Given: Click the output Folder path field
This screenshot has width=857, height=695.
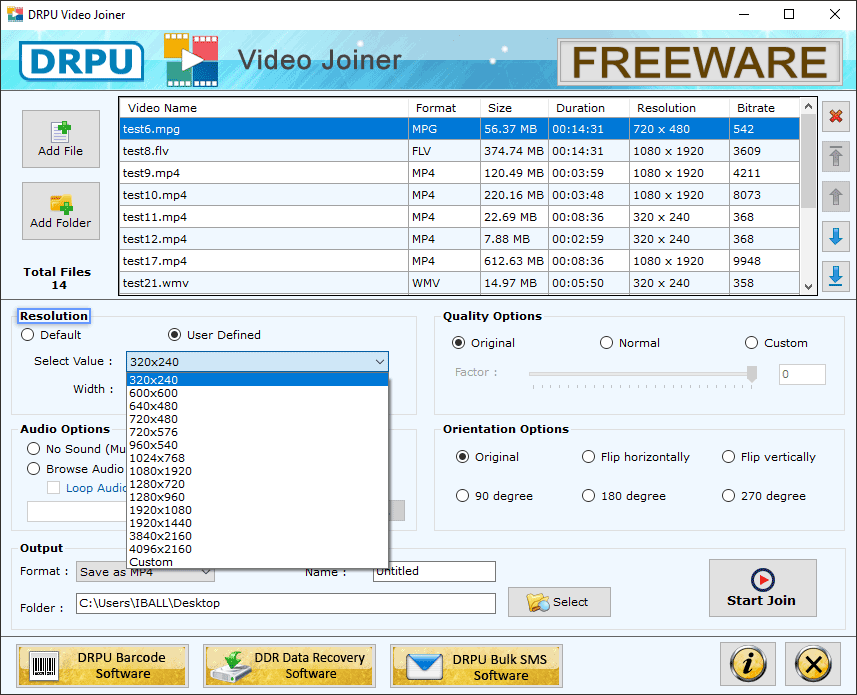Looking at the screenshot, I should [286, 603].
